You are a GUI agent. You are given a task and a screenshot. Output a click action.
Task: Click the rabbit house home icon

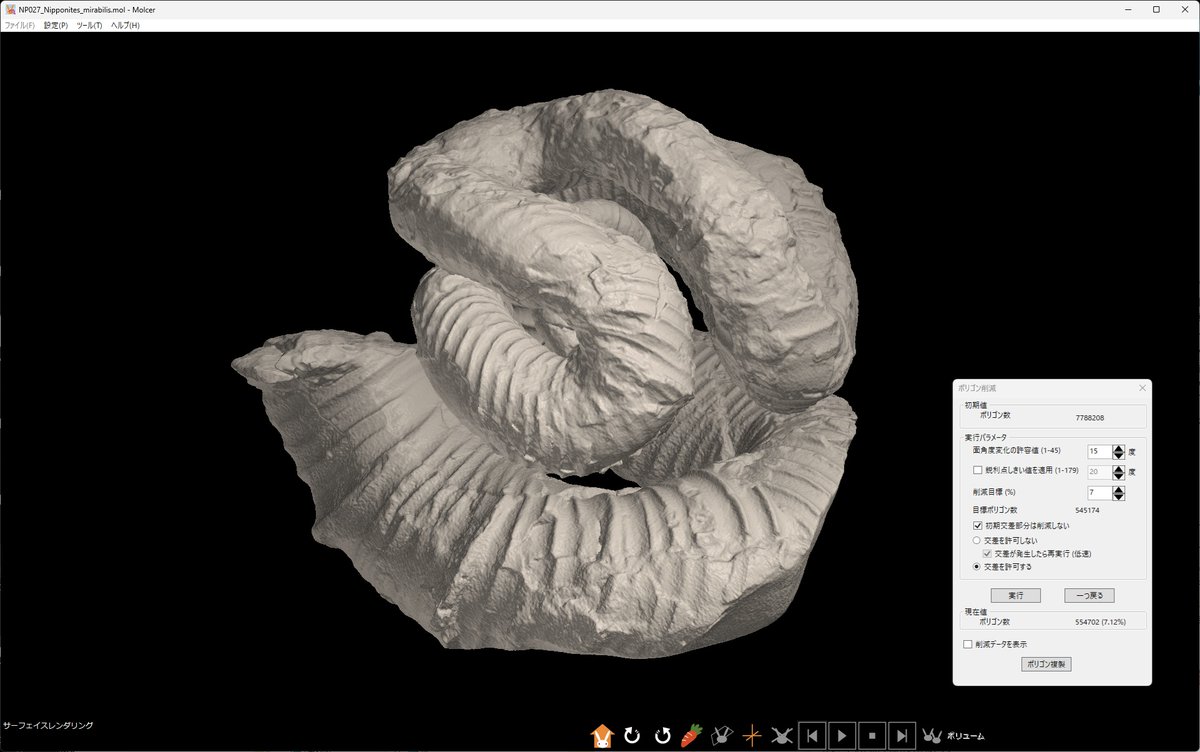point(602,736)
